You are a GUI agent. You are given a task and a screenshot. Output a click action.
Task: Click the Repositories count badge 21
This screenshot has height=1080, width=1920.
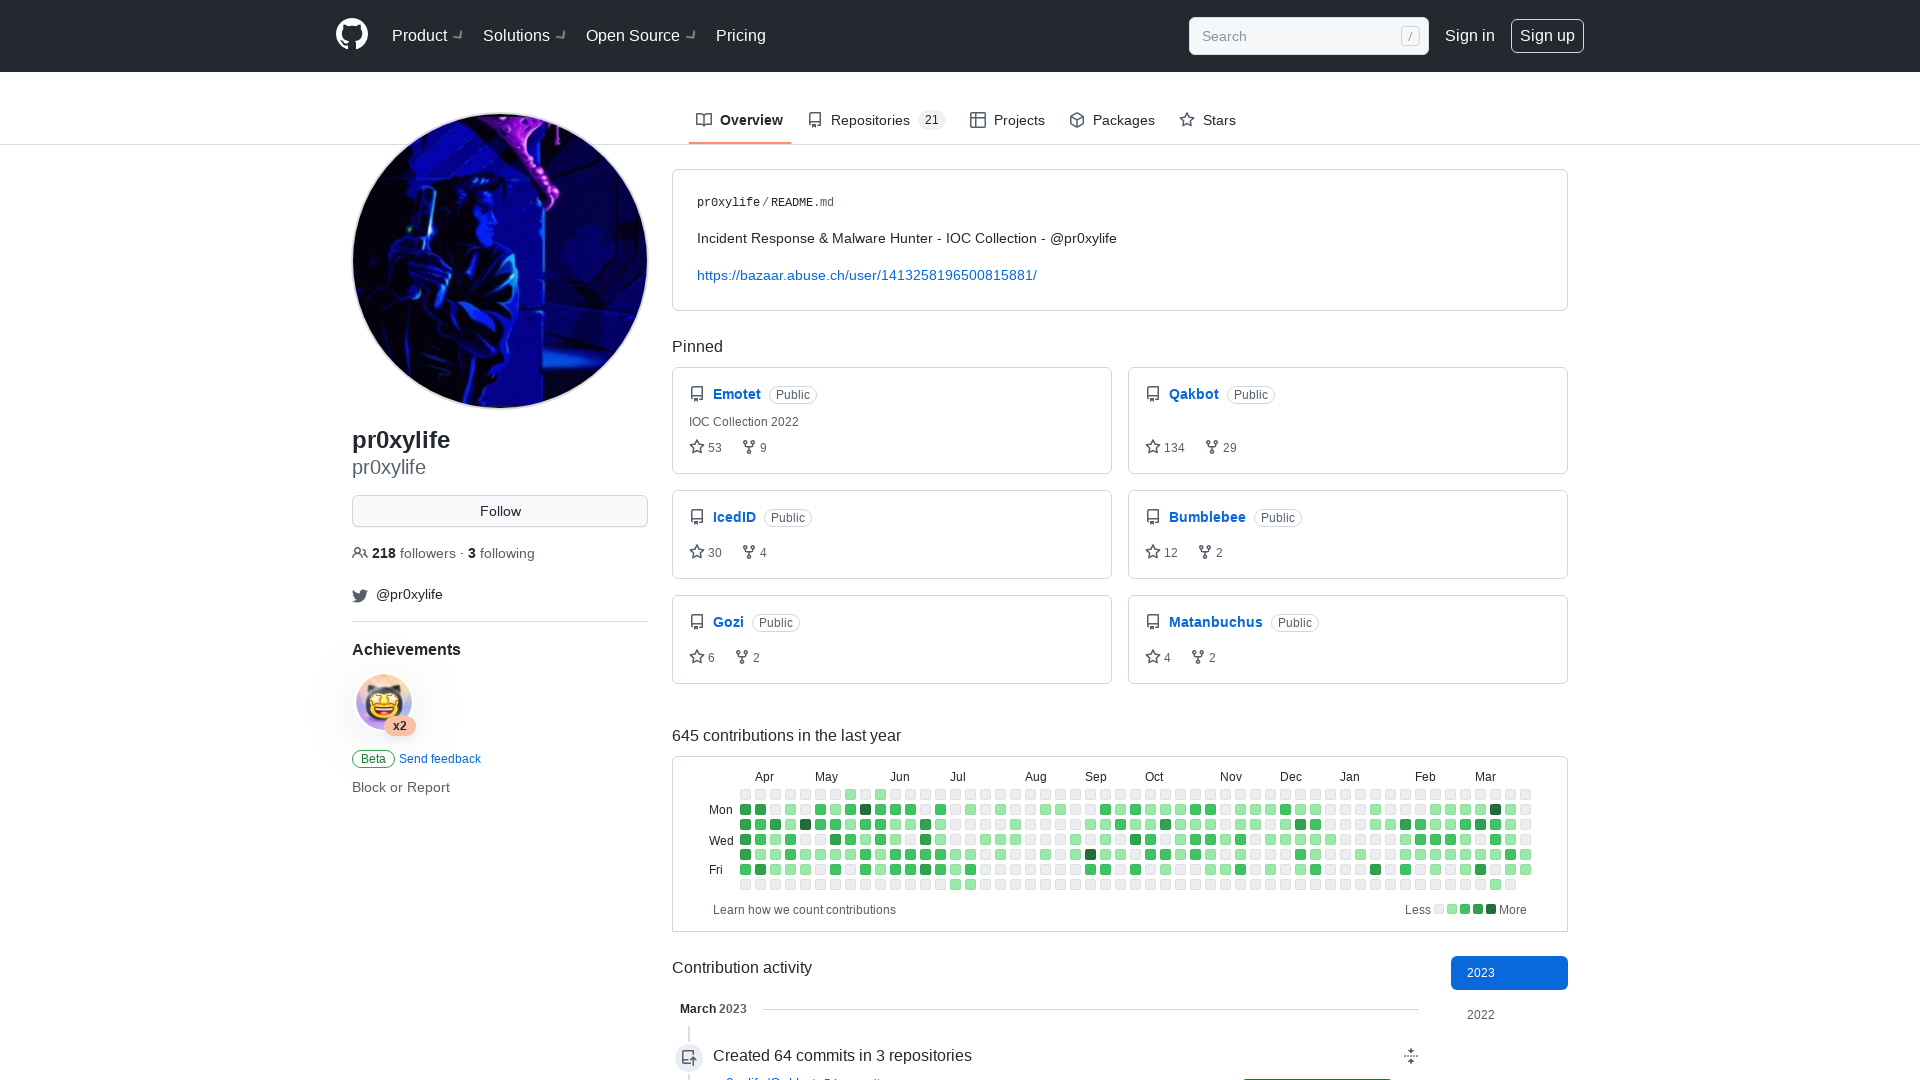click(x=932, y=120)
